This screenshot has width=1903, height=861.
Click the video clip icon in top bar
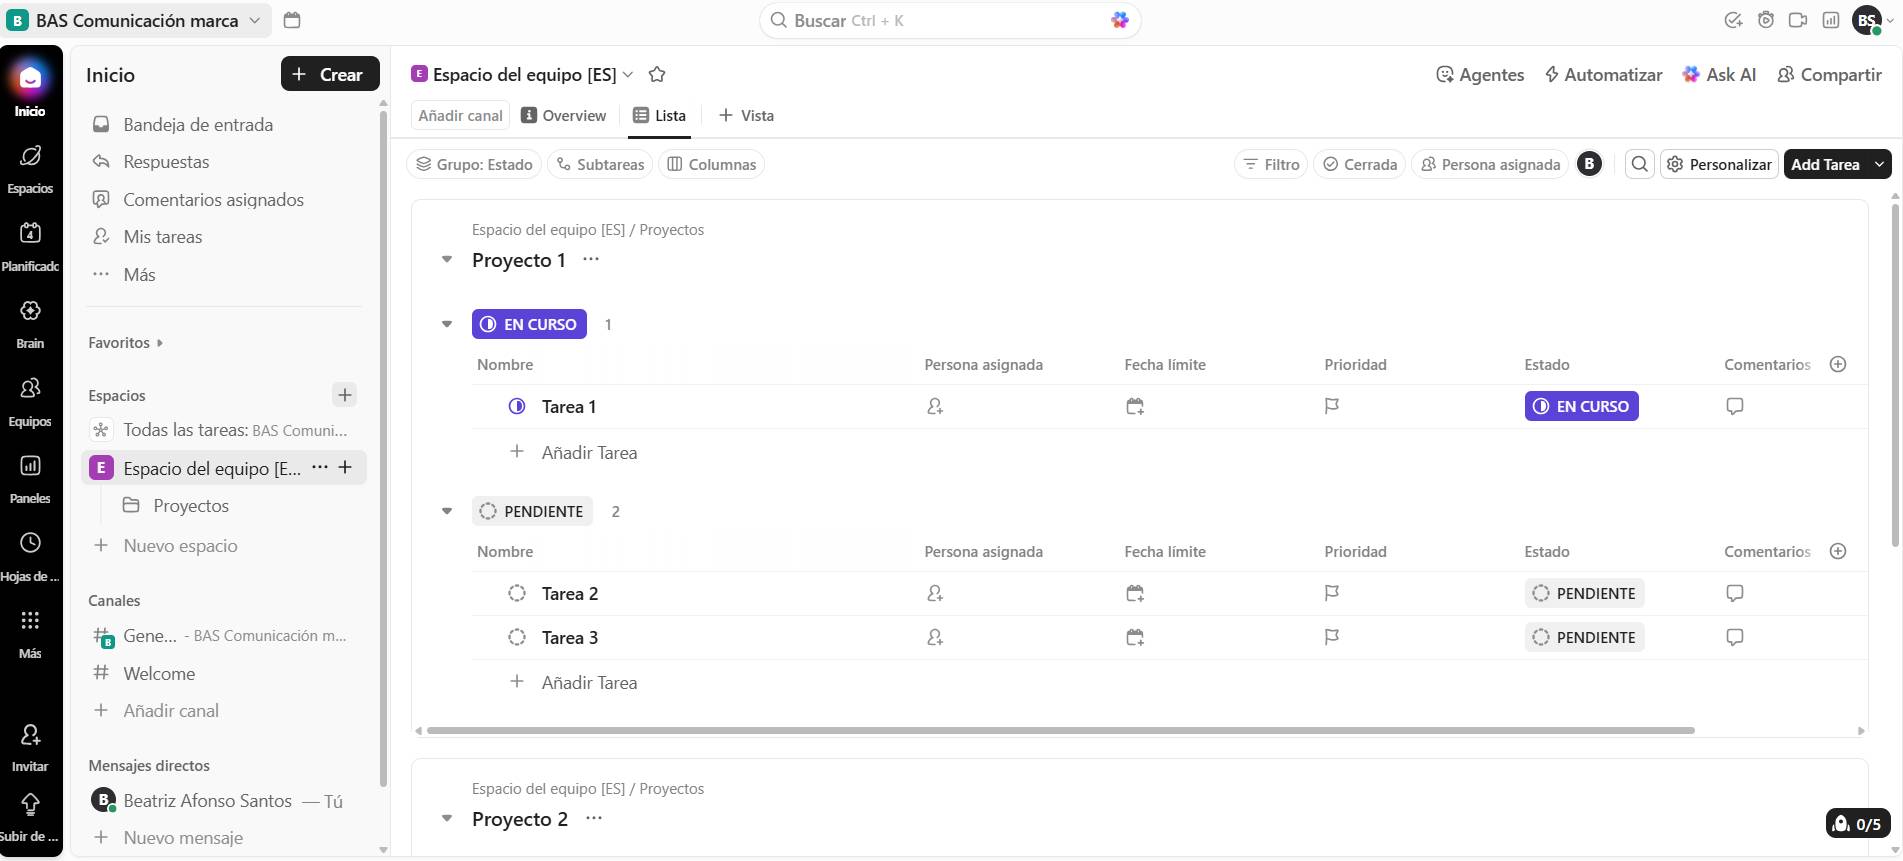1798,20
